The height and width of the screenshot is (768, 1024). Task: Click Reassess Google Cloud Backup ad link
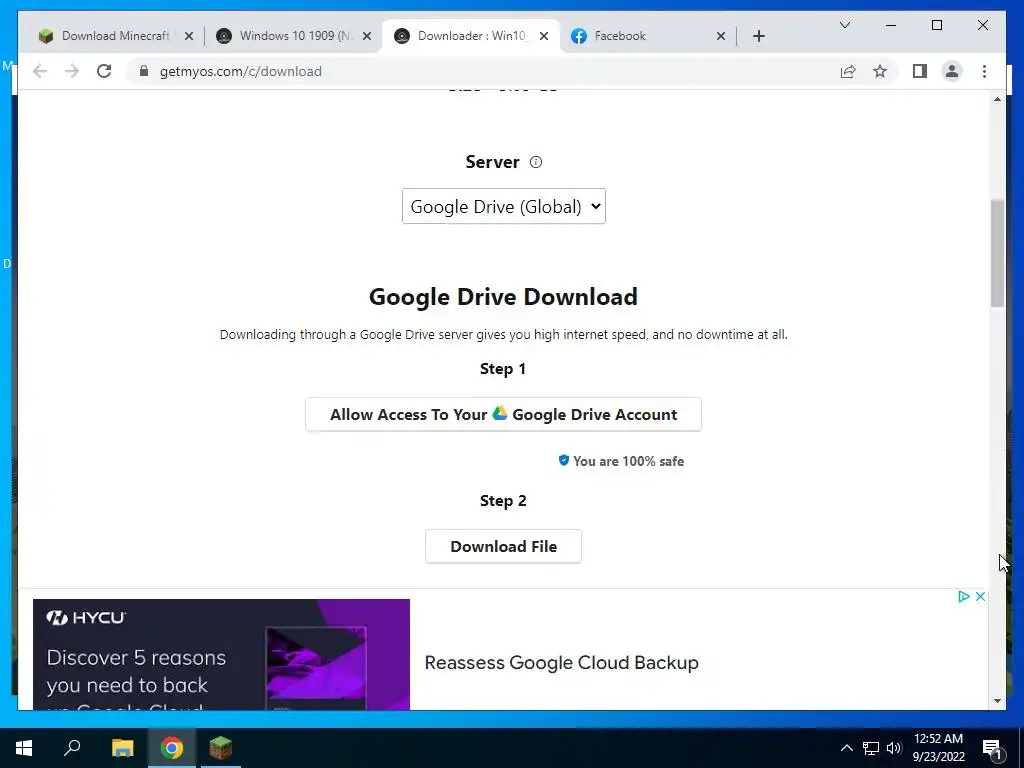coord(561,662)
